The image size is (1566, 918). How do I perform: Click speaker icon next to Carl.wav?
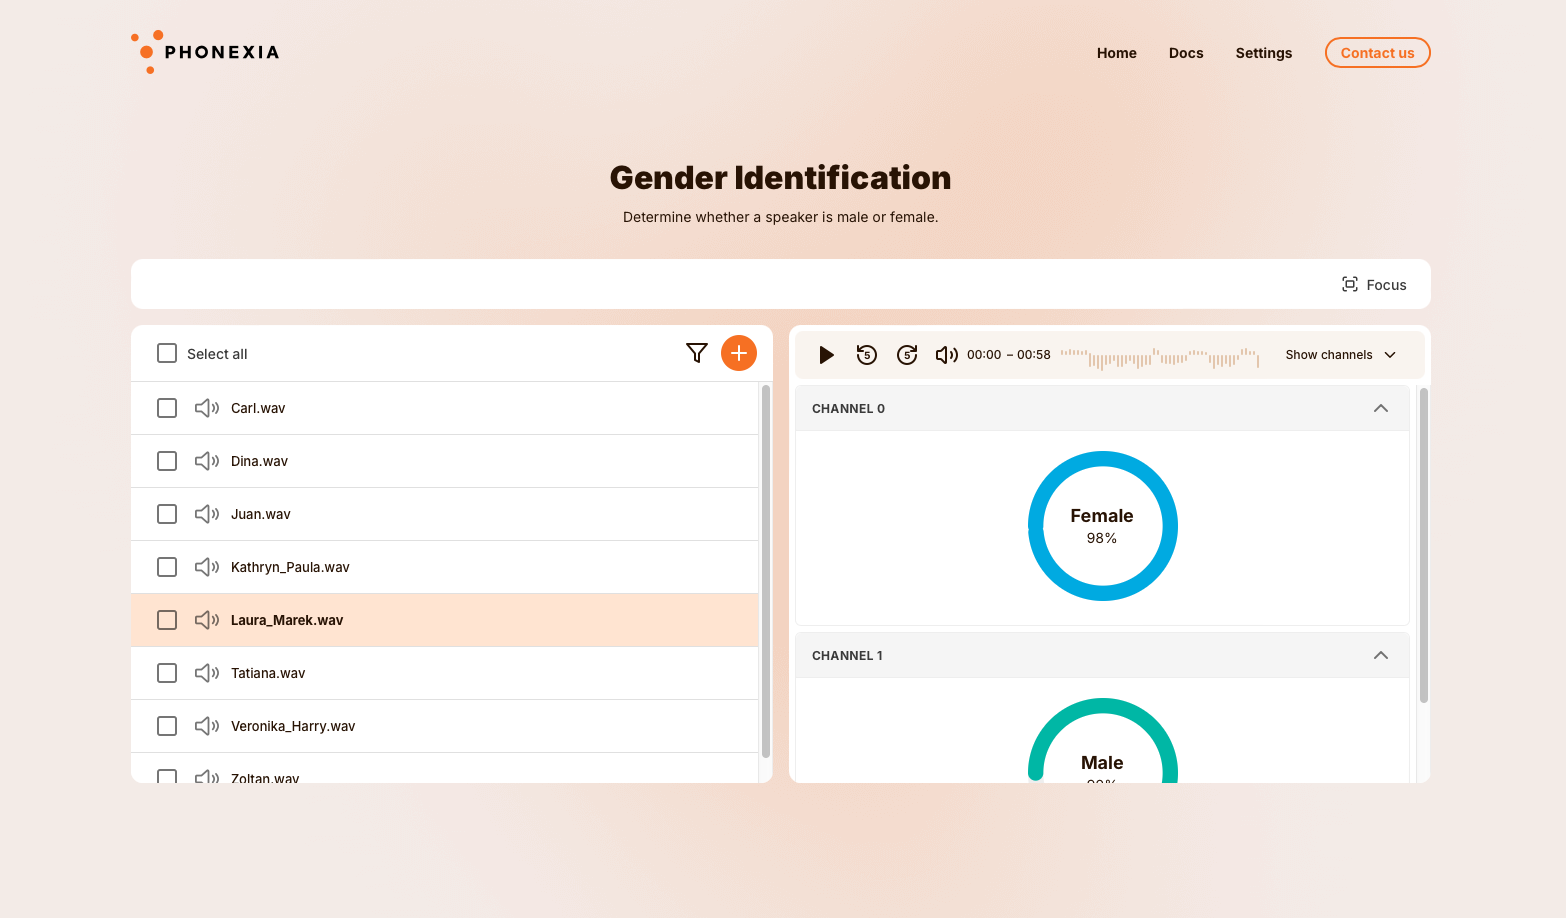coord(207,408)
